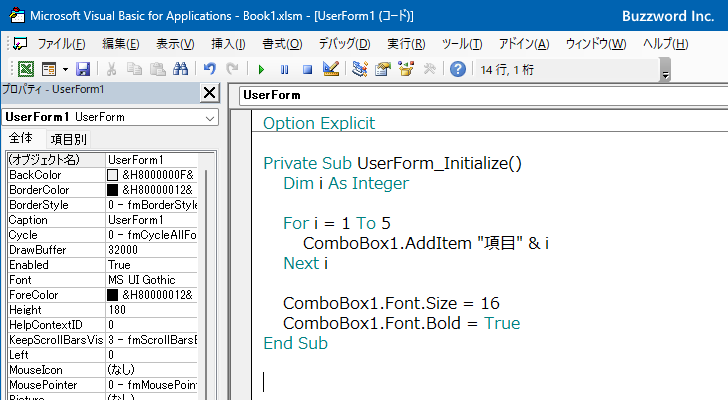Open the 書式(O) menu
The height and width of the screenshot is (400, 728).
coord(282,44)
